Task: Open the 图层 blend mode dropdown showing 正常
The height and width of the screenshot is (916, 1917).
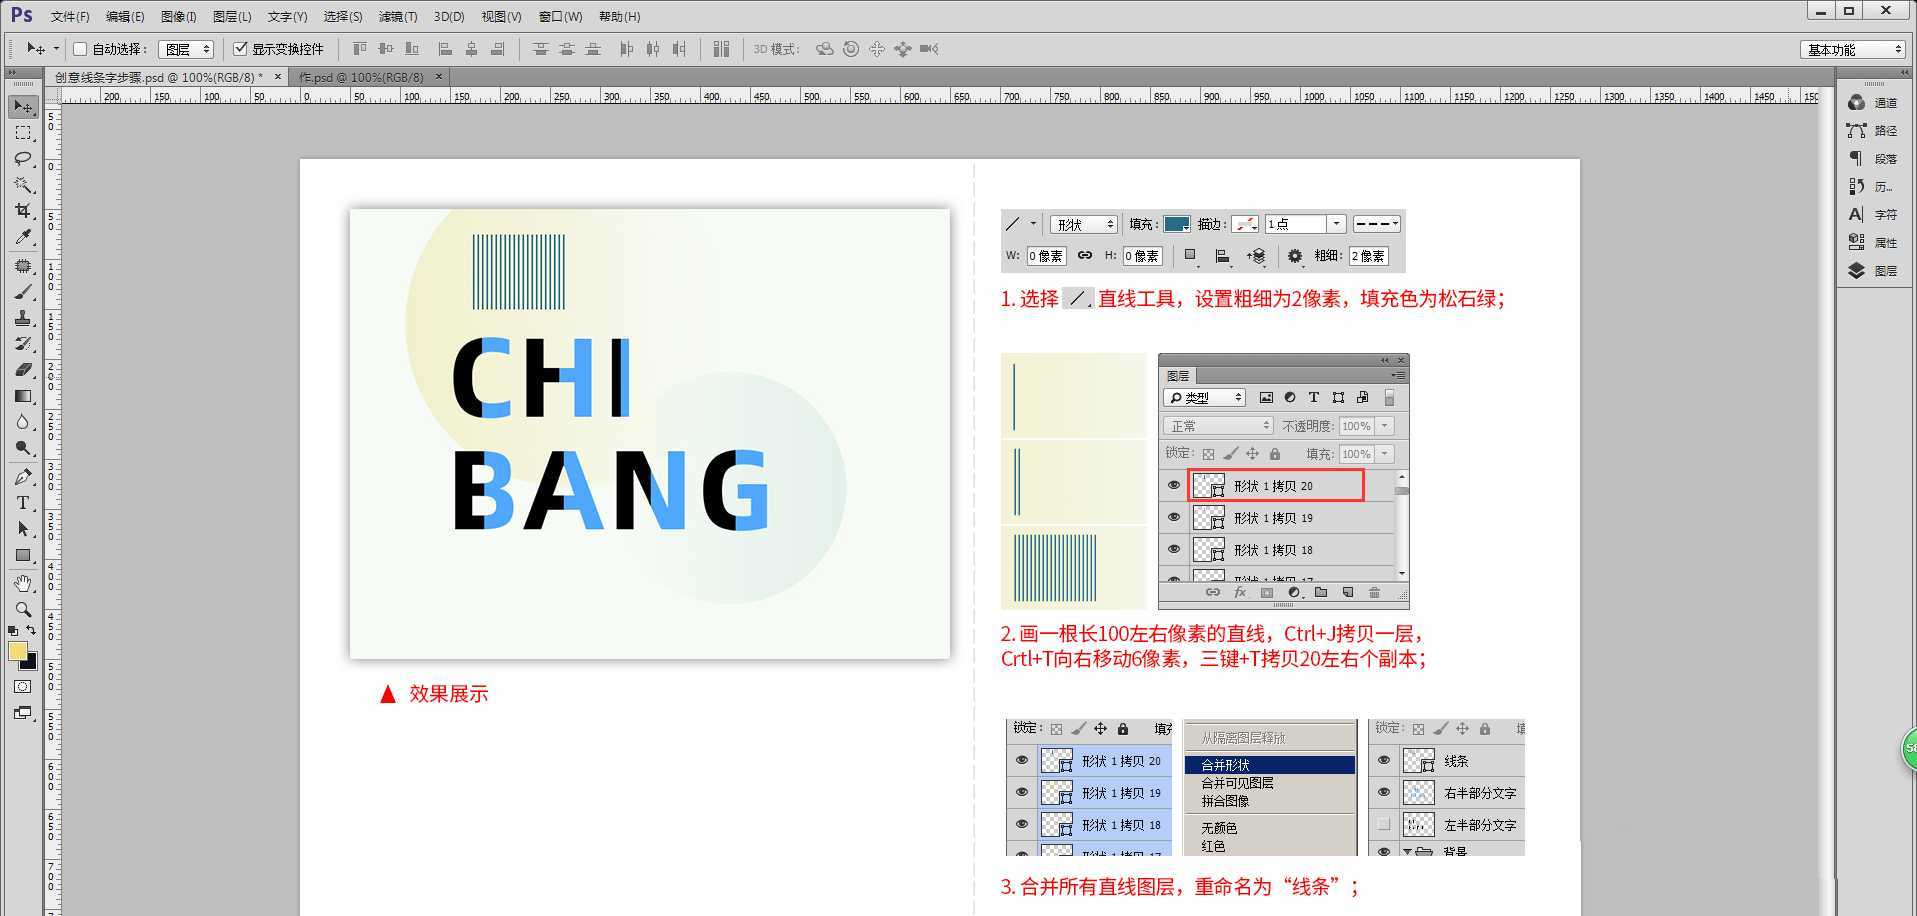Action: pyautogui.click(x=1216, y=425)
